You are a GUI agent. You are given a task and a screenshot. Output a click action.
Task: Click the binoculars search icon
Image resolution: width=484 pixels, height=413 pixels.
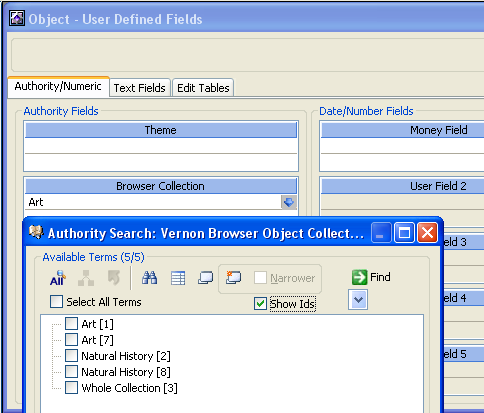pos(150,278)
